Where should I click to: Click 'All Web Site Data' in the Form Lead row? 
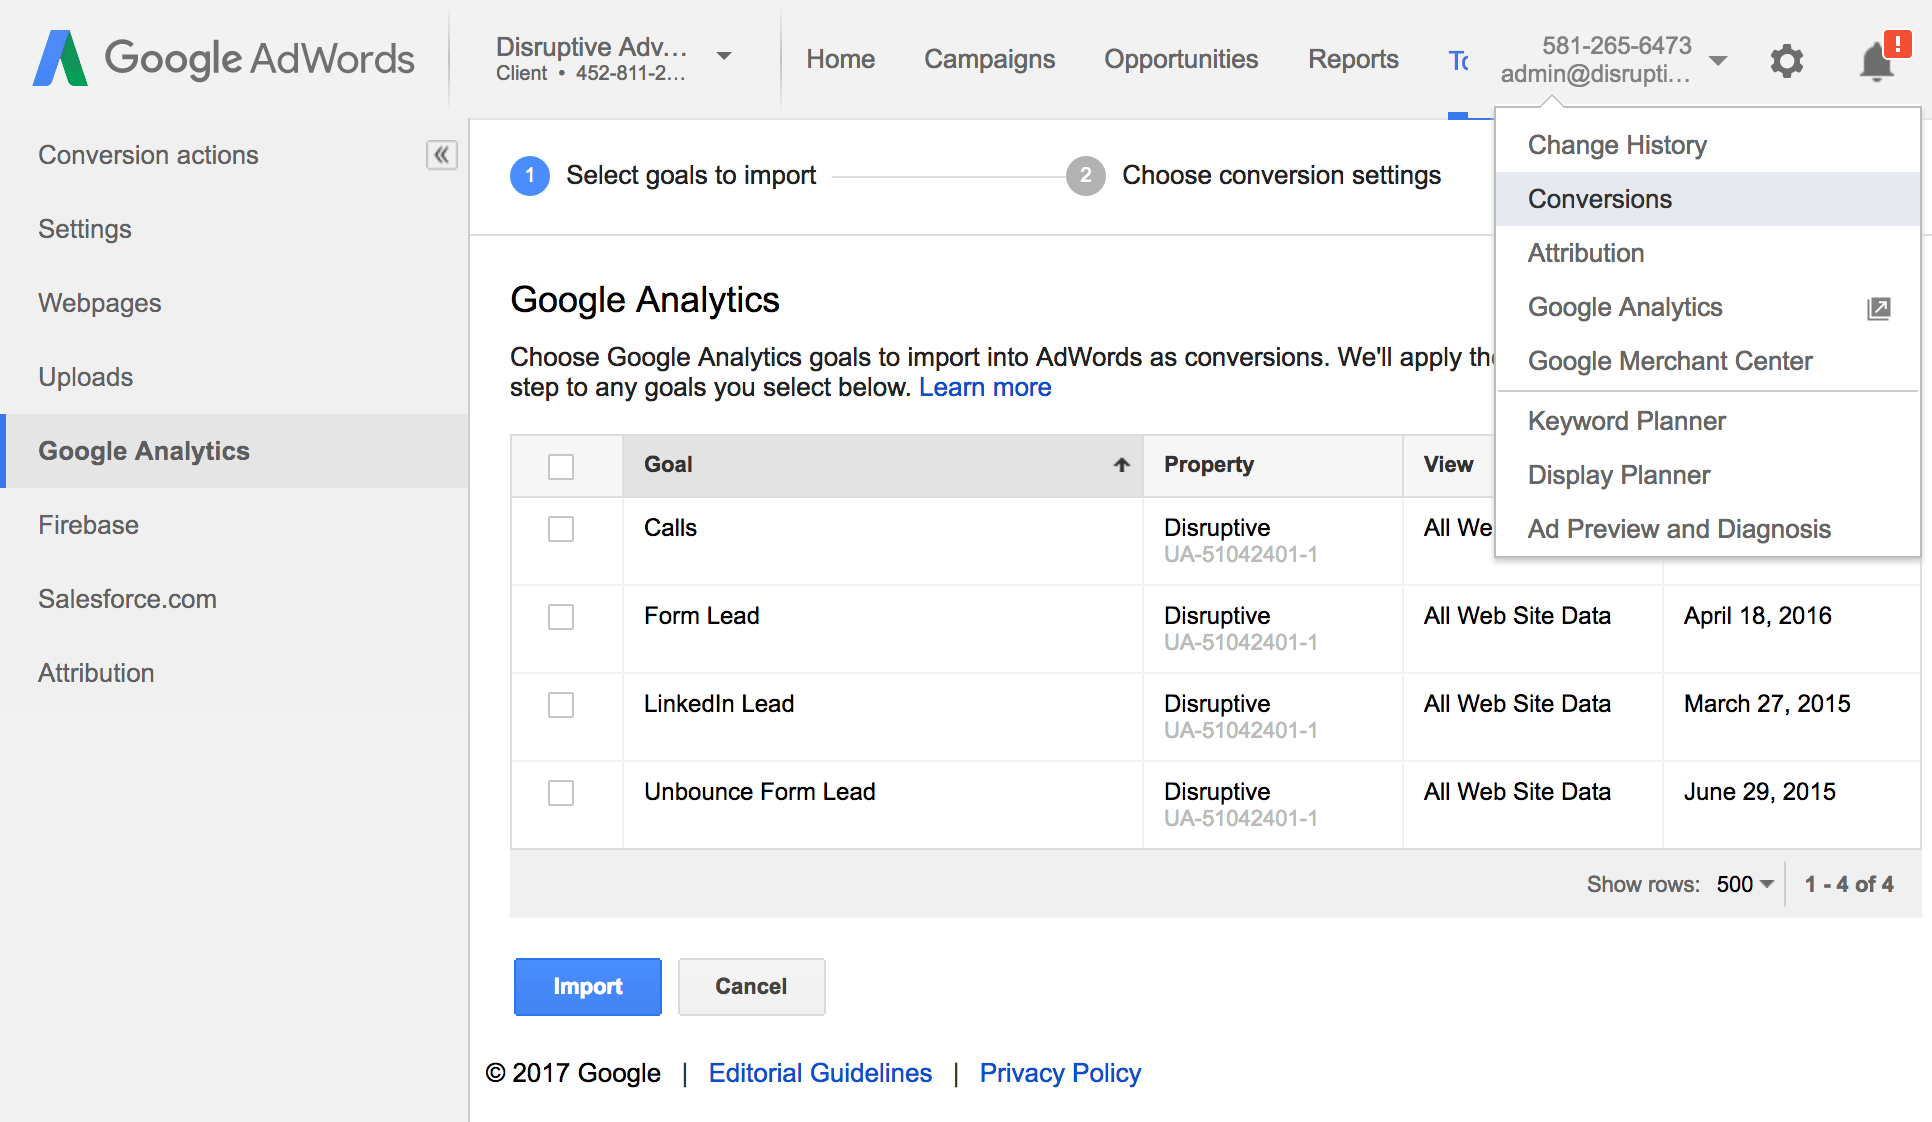(x=1517, y=616)
